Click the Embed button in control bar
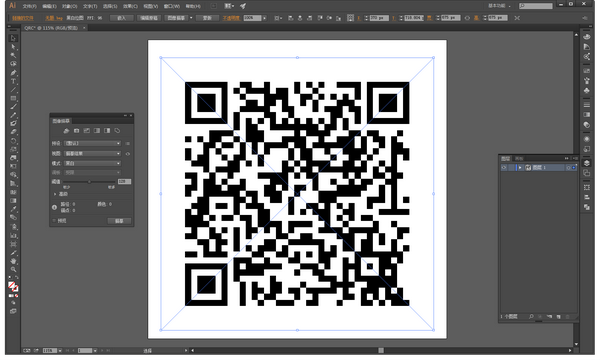The width and height of the screenshot is (600, 360). [121, 18]
